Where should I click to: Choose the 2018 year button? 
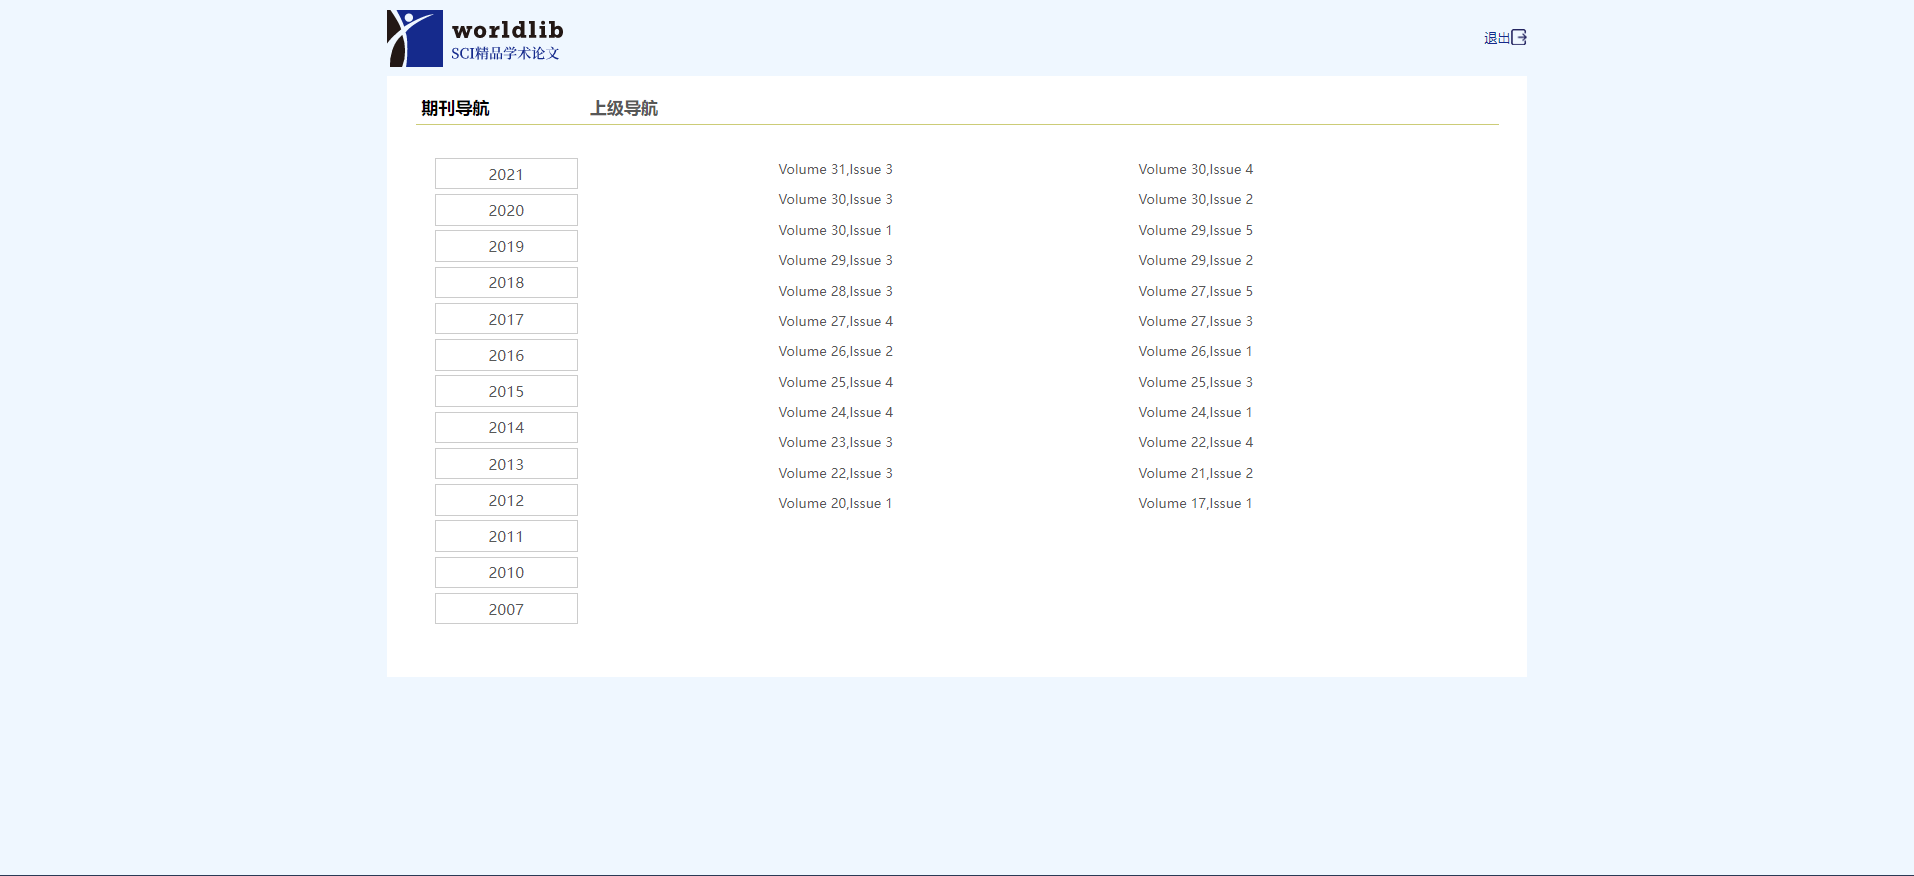coord(506,283)
